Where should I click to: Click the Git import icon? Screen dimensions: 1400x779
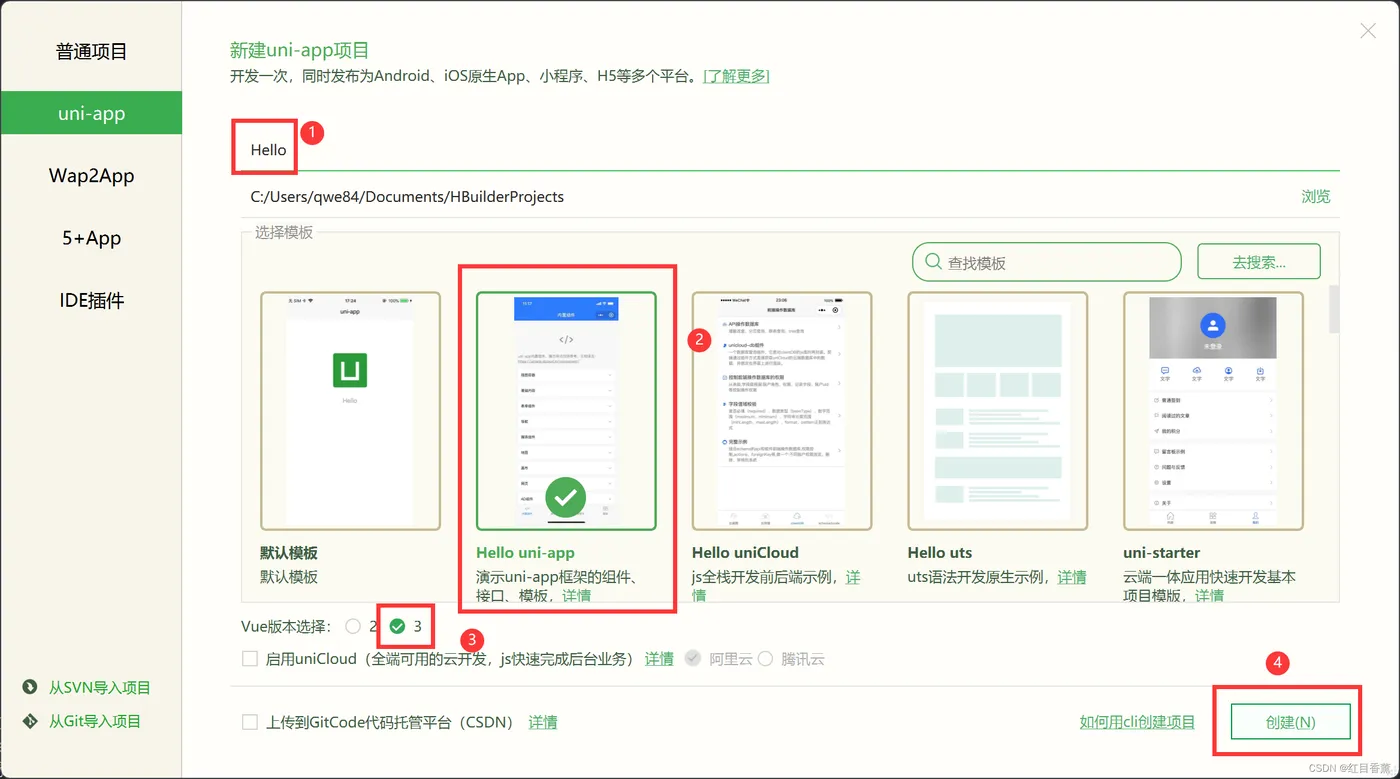(x=30, y=721)
